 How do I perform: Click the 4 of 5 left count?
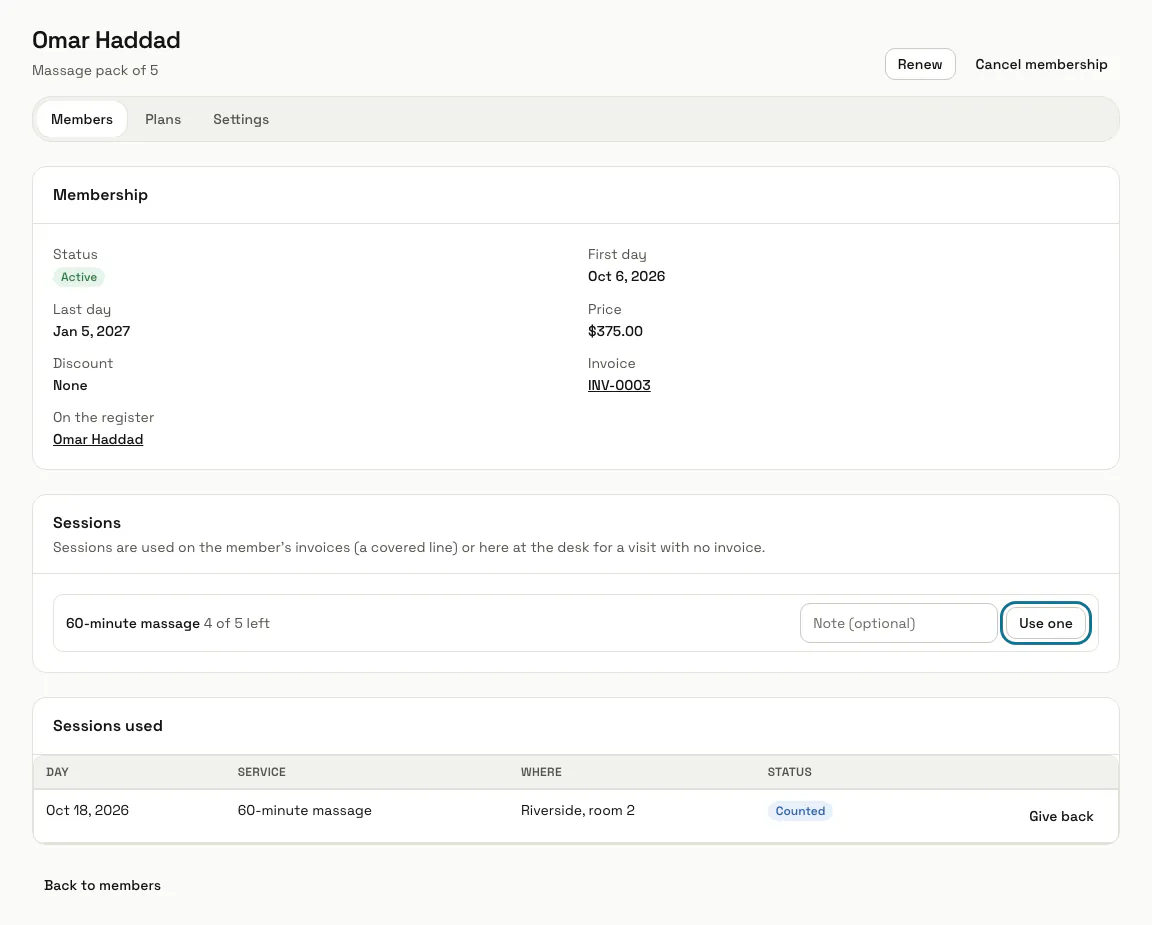tap(237, 623)
